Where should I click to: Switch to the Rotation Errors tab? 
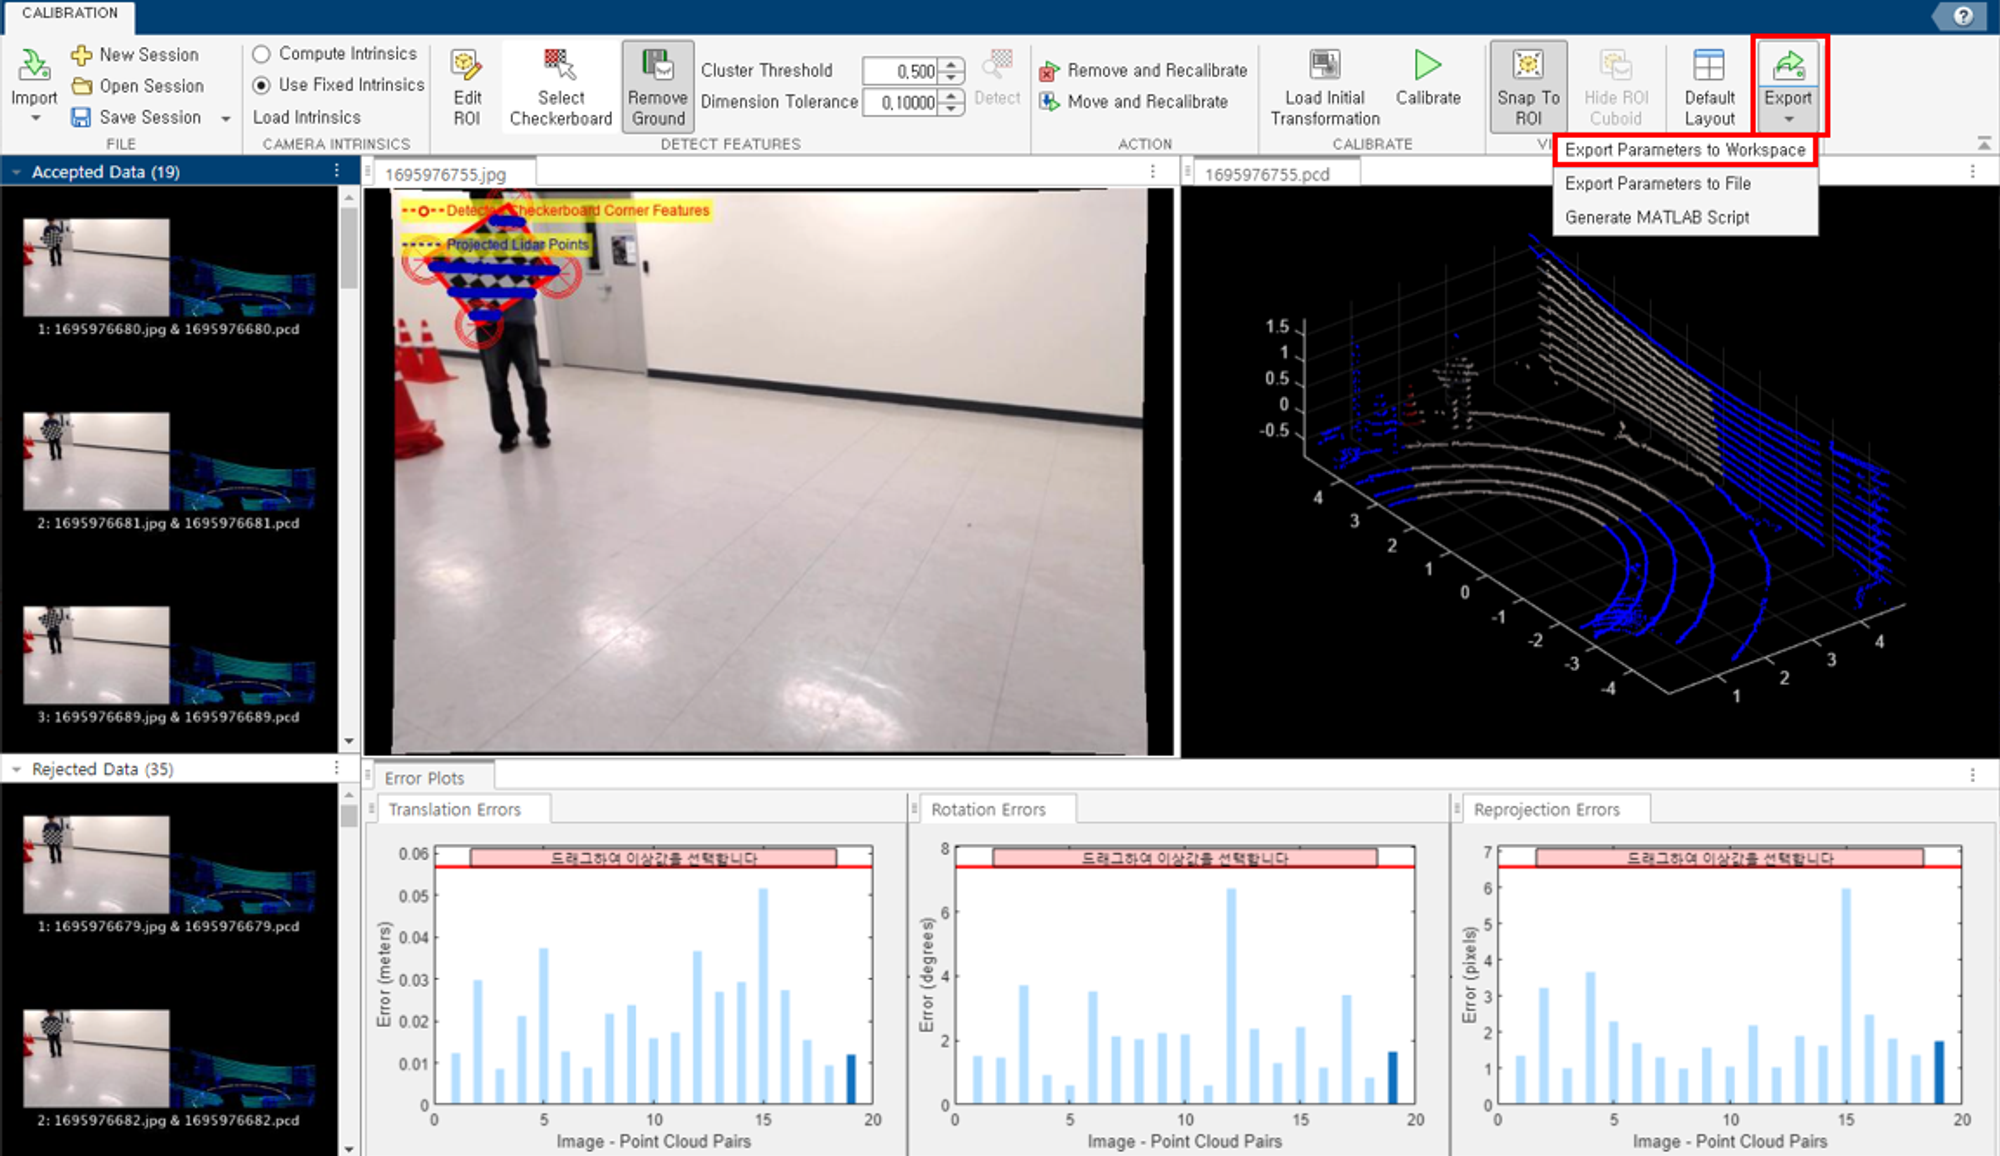pyautogui.click(x=988, y=809)
